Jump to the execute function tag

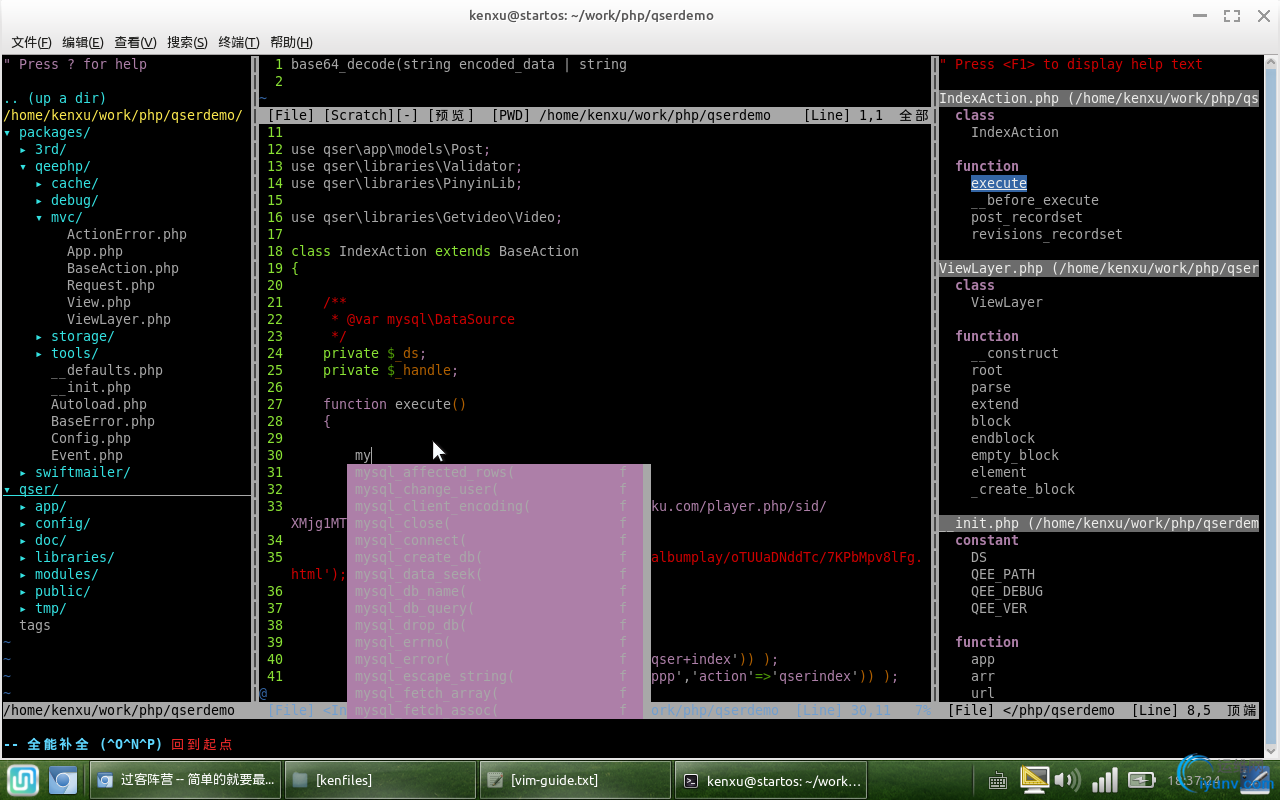pos(999,183)
